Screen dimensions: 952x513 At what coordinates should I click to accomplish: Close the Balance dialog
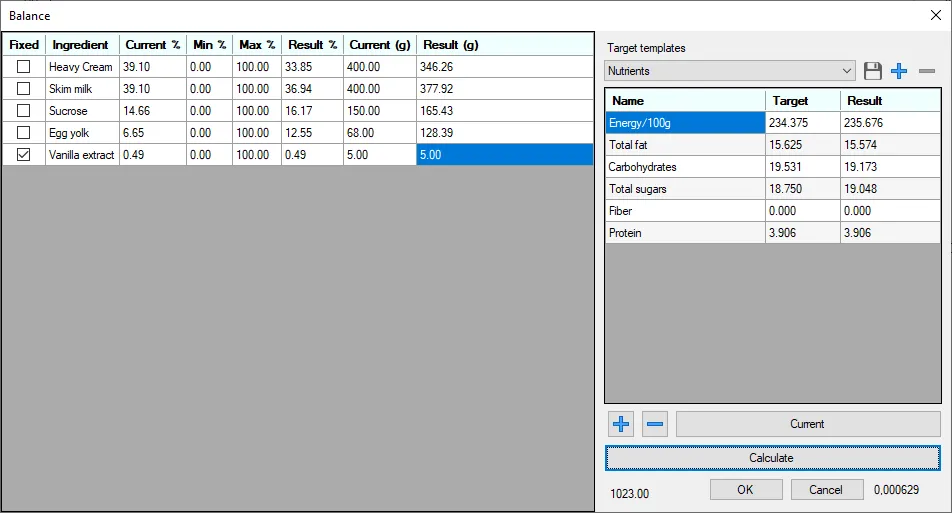936,15
